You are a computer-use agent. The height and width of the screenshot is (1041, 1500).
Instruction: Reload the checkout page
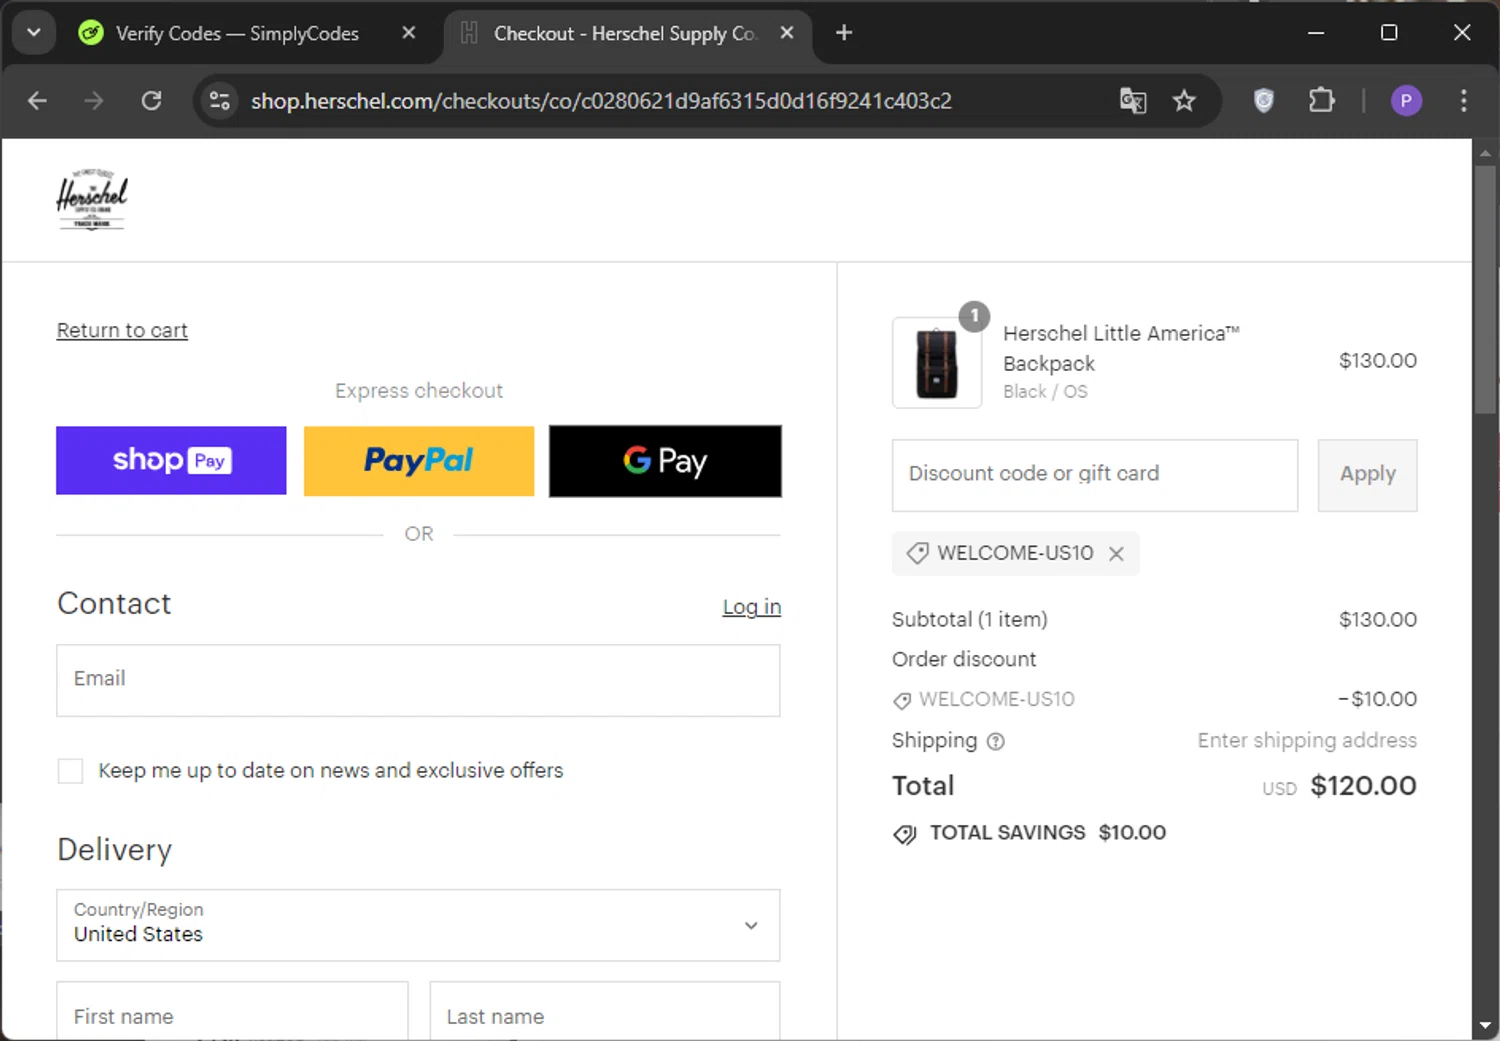tap(151, 101)
